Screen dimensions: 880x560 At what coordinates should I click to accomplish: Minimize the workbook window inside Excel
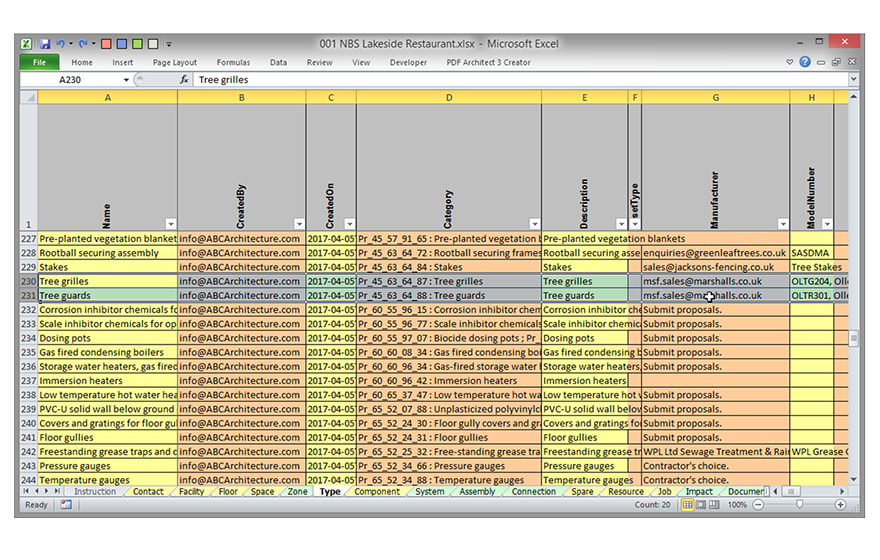(821, 62)
